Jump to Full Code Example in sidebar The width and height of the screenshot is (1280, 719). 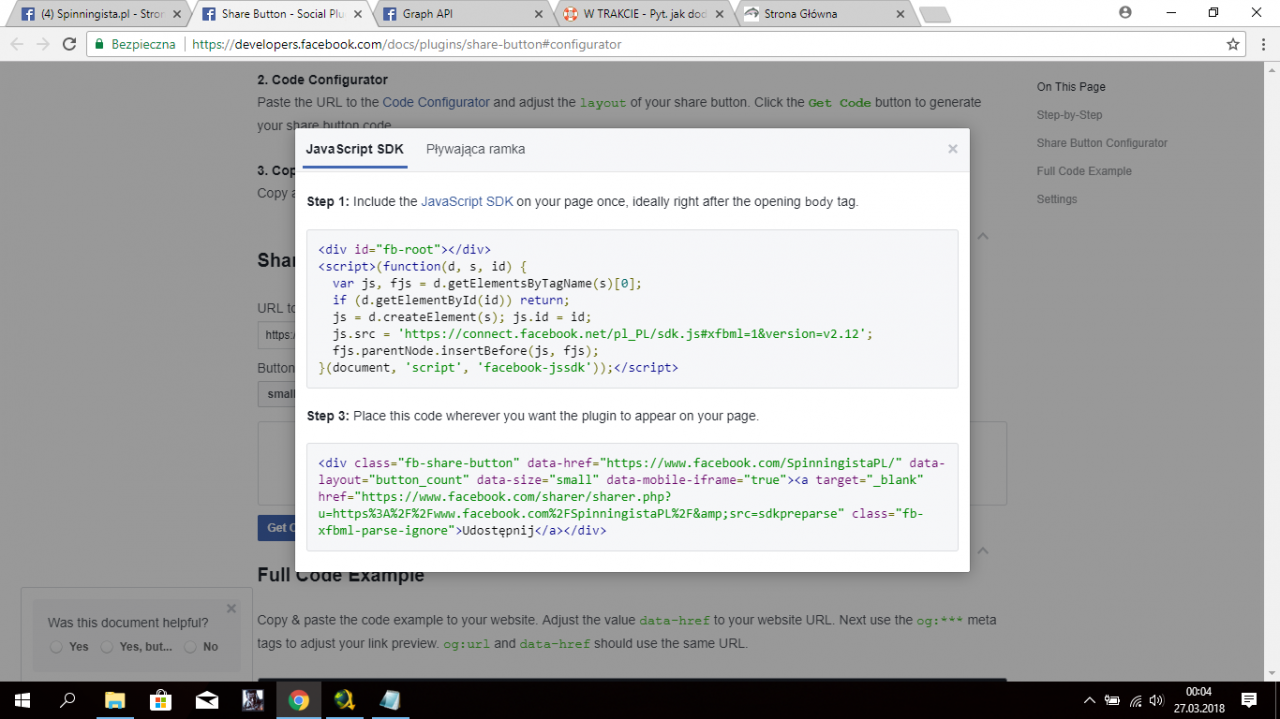point(1084,171)
